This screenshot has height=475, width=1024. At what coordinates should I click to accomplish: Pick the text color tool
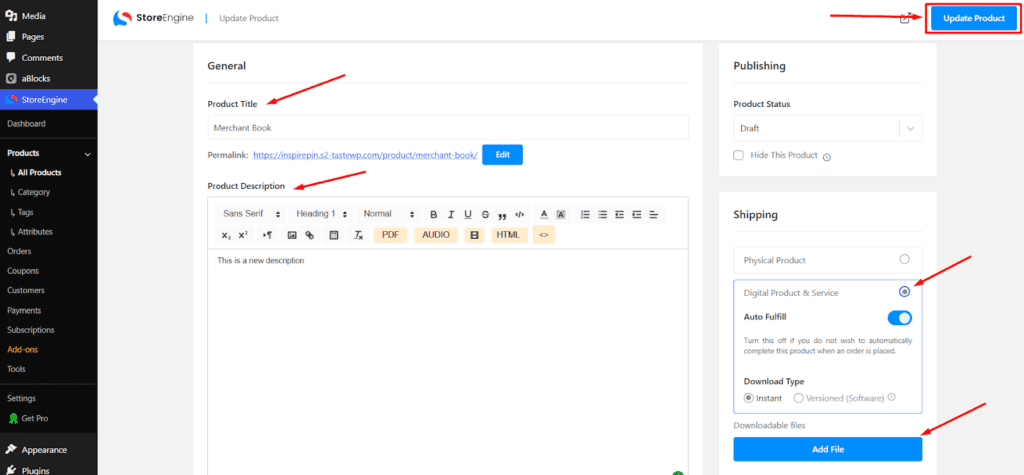click(x=544, y=214)
